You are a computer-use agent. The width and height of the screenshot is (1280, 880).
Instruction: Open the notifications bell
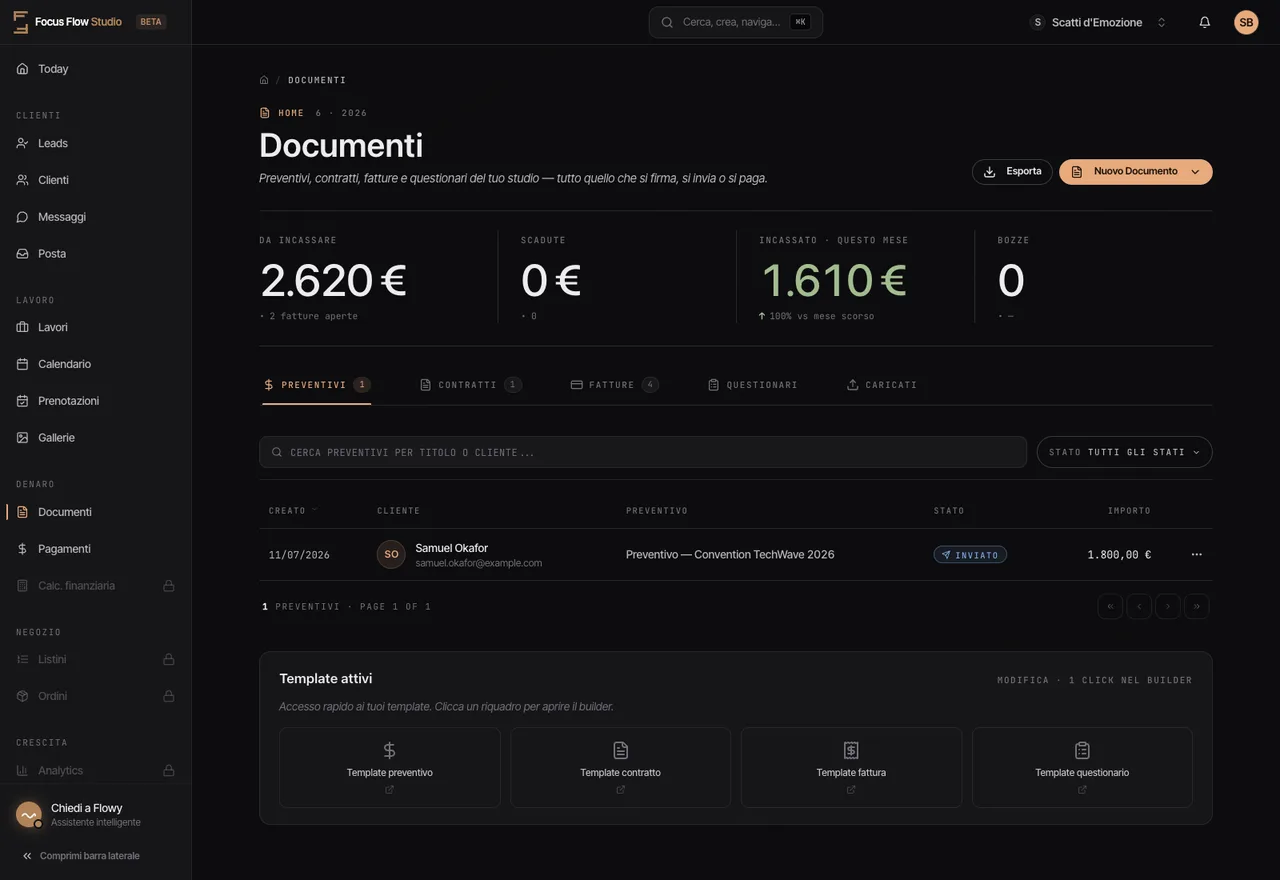click(x=1204, y=22)
